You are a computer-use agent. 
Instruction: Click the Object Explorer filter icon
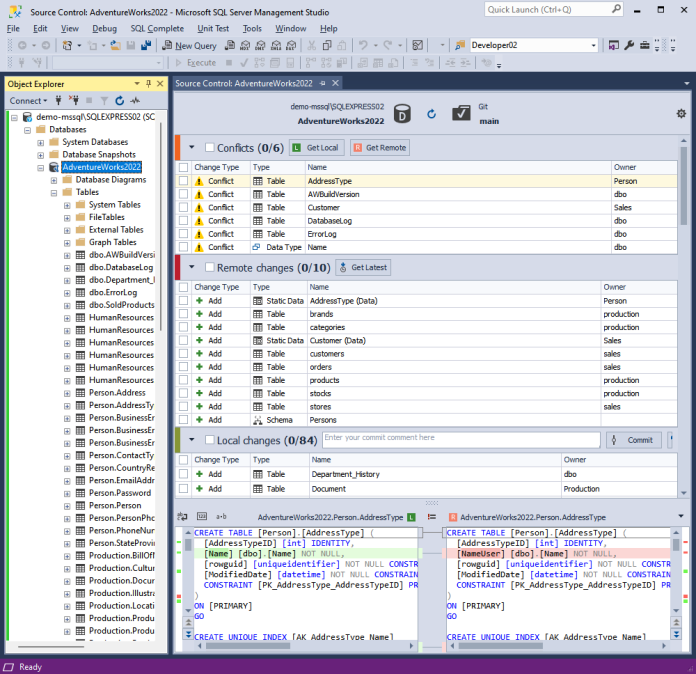pos(104,101)
